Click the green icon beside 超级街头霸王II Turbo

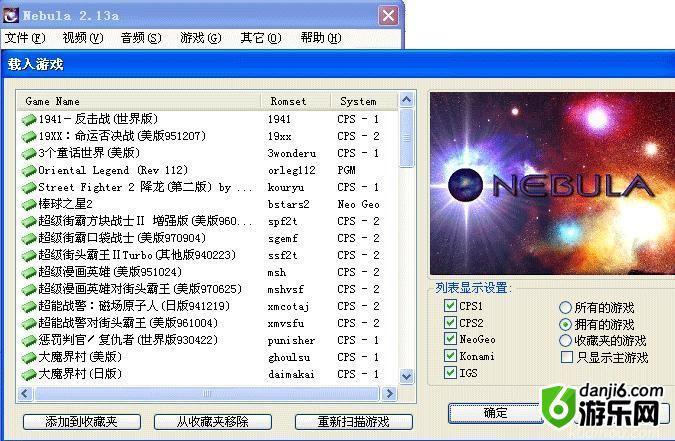(29, 255)
